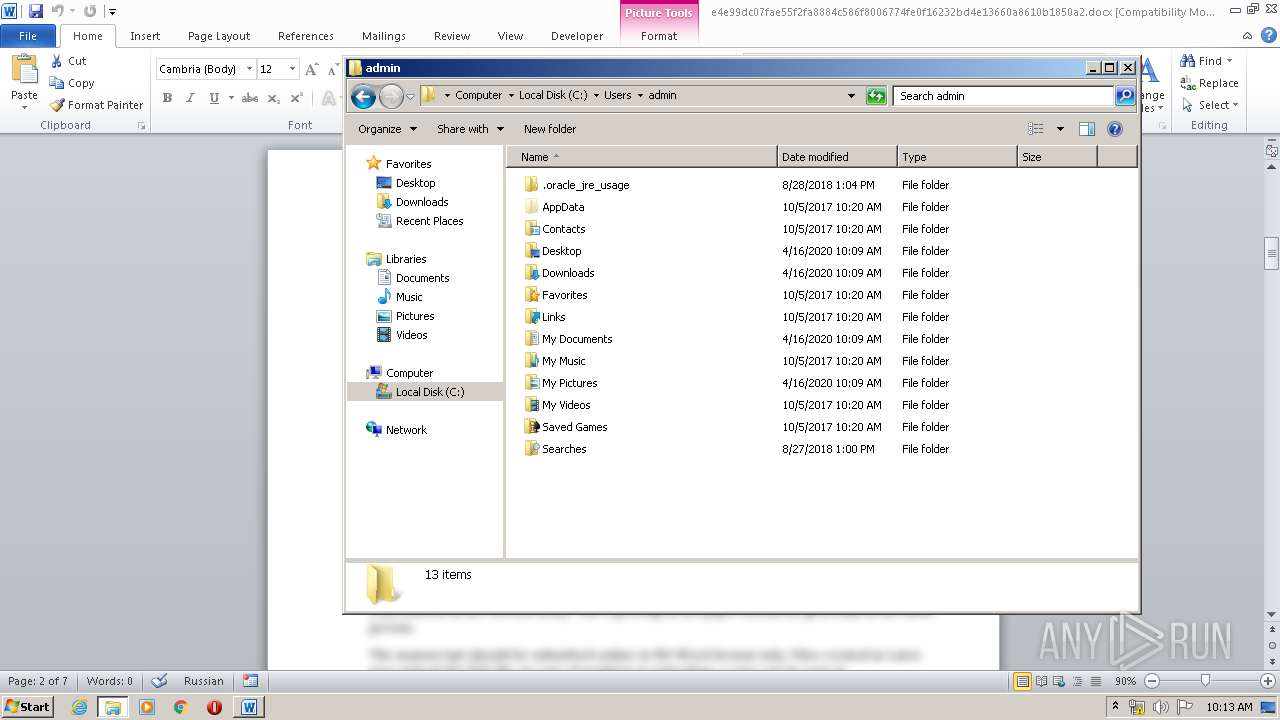Click the Grow Font icon
This screenshot has width=1280, height=720.
click(x=312, y=69)
